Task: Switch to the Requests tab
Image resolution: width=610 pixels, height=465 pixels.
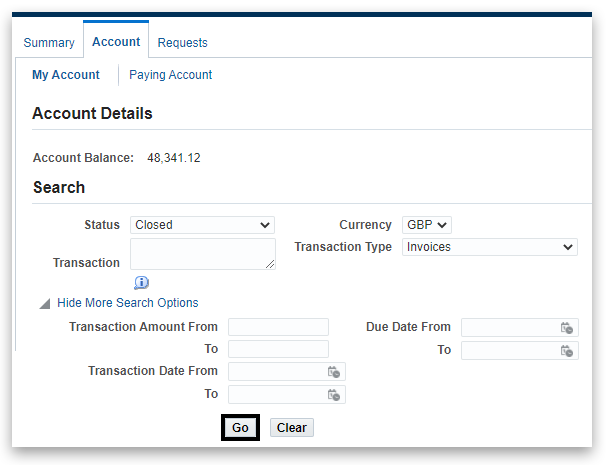Action: pyautogui.click(x=183, y=43)
